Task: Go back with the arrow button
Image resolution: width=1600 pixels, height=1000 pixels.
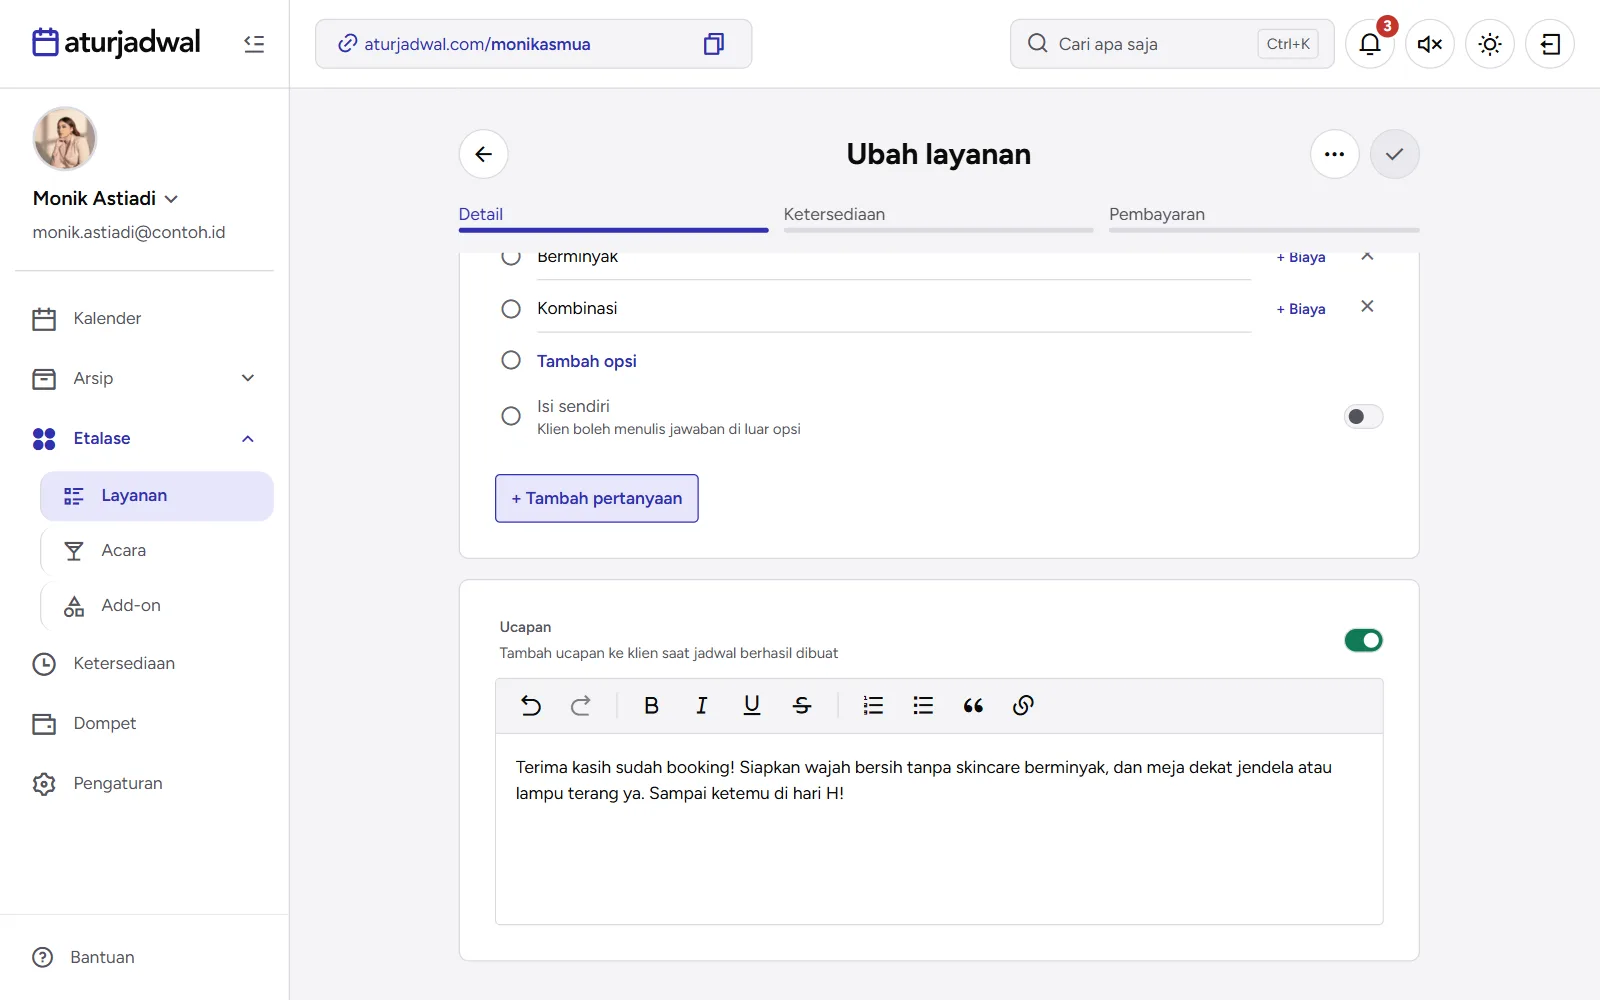Action: (x=484, y=154)
